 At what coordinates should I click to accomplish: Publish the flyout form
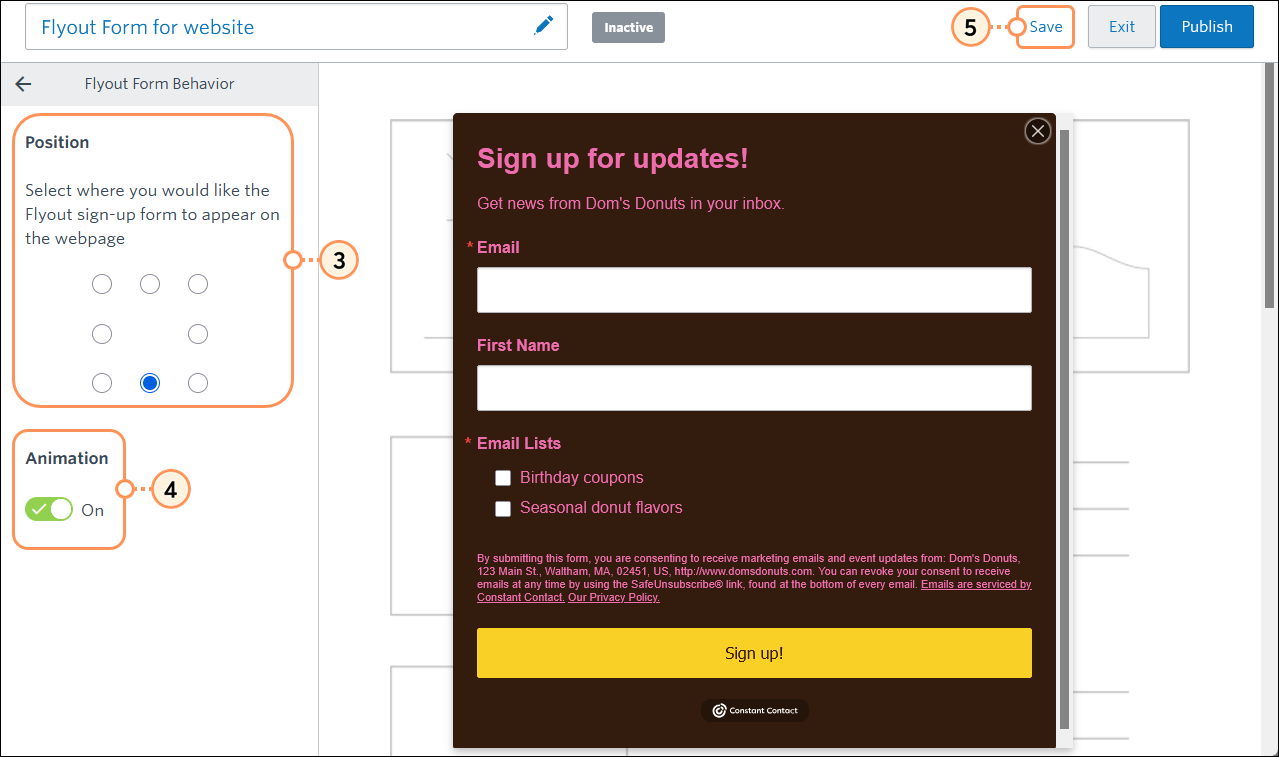1206,26
